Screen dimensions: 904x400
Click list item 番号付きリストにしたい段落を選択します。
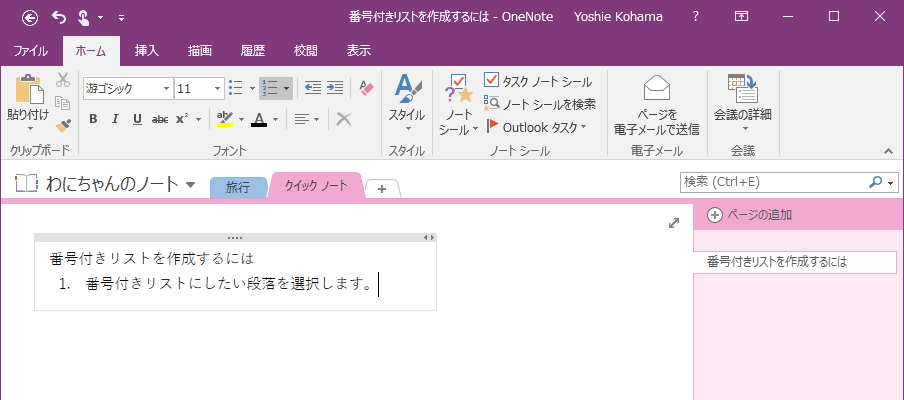point(229,284)
